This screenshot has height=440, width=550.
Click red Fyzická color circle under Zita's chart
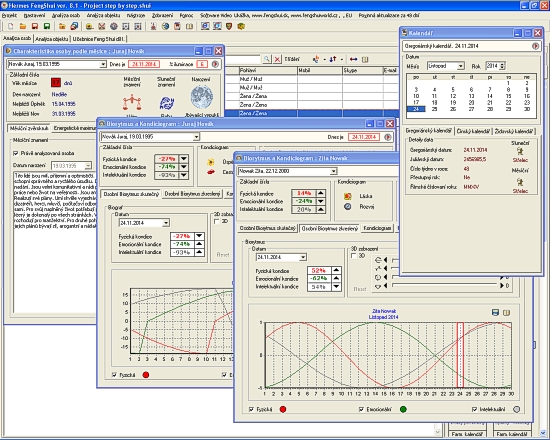pos(283,409)
